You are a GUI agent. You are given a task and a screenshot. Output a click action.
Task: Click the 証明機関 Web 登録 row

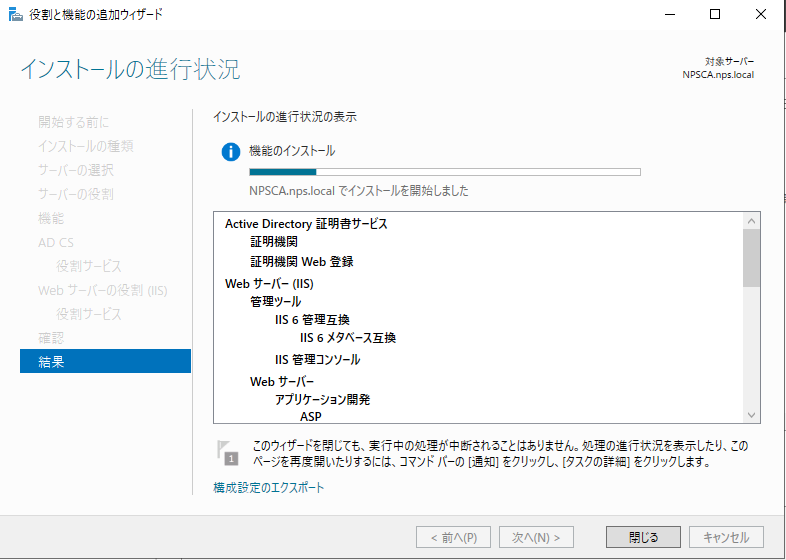[x=302, y=262]
